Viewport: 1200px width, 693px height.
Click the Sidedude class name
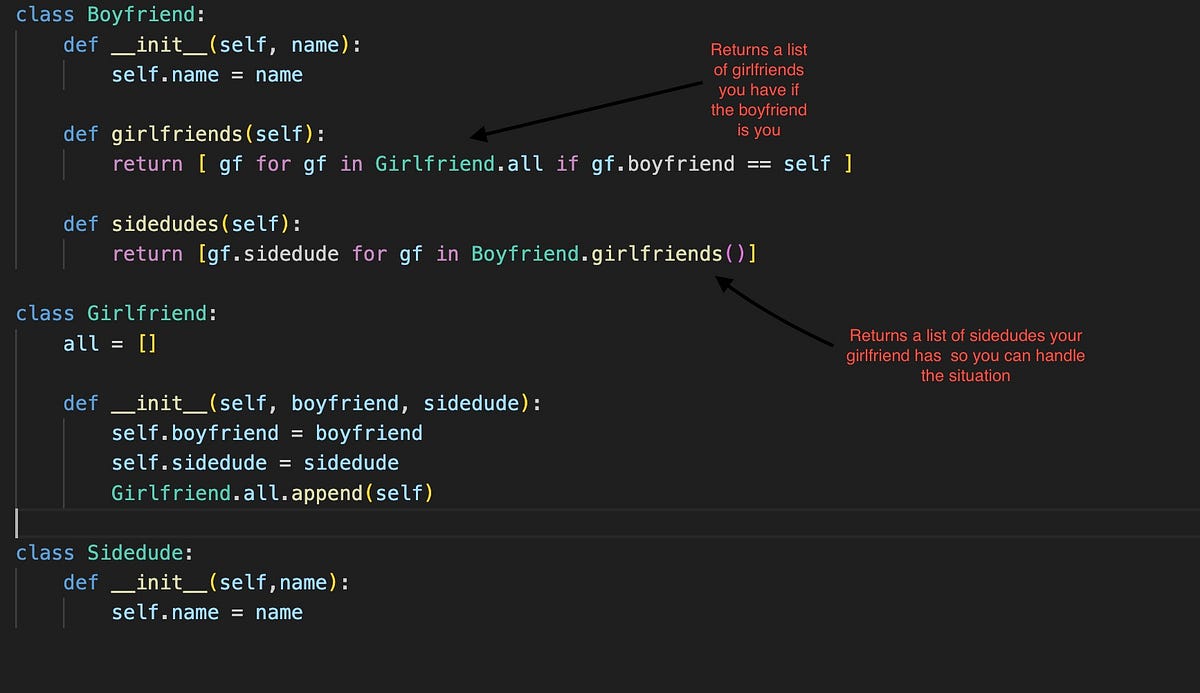pyautogui.click(x=133, y=552)
